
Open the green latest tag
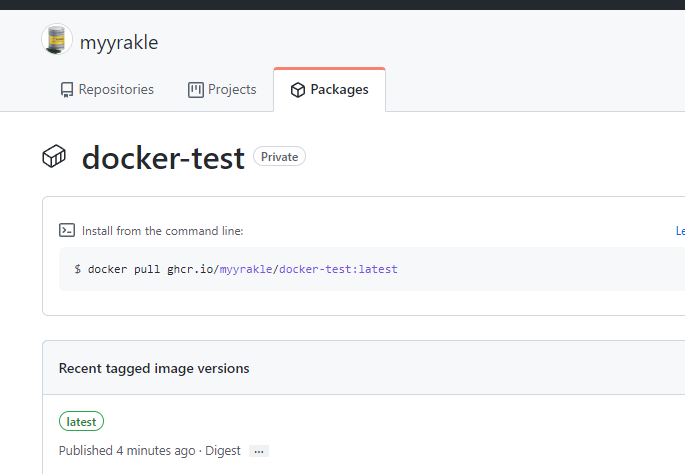pos(81,422)
